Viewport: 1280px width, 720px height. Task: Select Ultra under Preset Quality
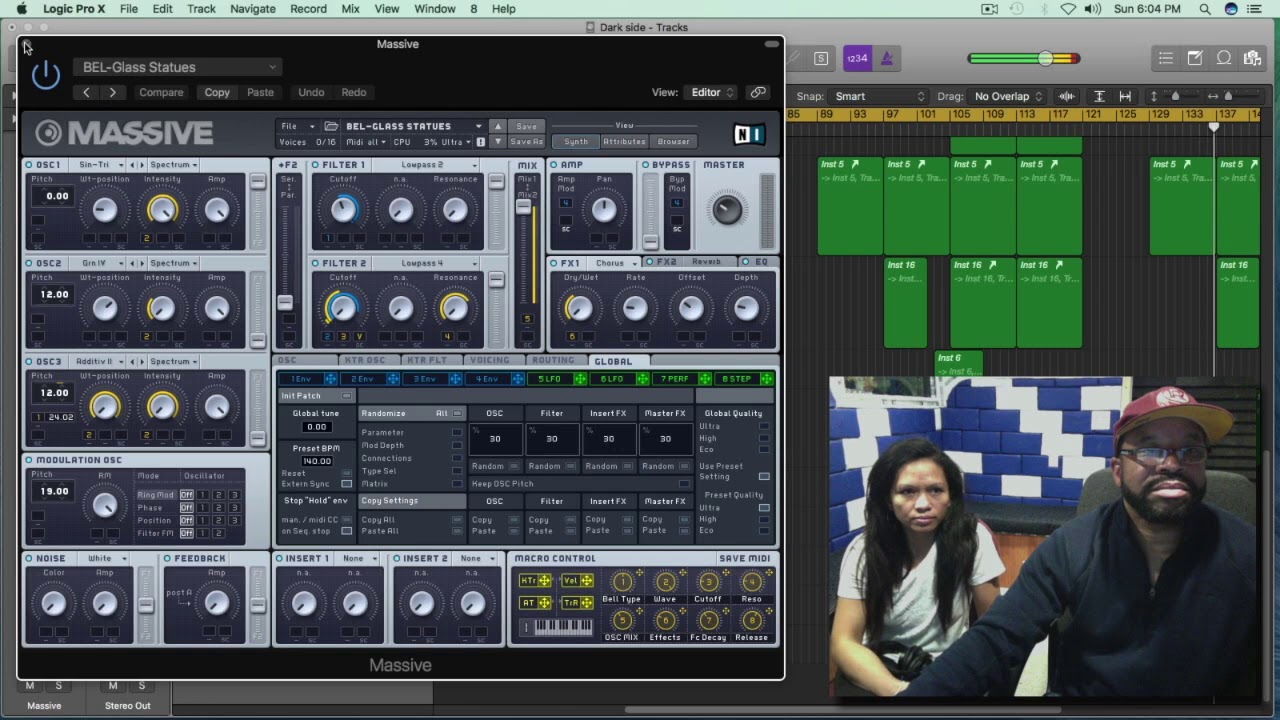click(x=764, y=508)
